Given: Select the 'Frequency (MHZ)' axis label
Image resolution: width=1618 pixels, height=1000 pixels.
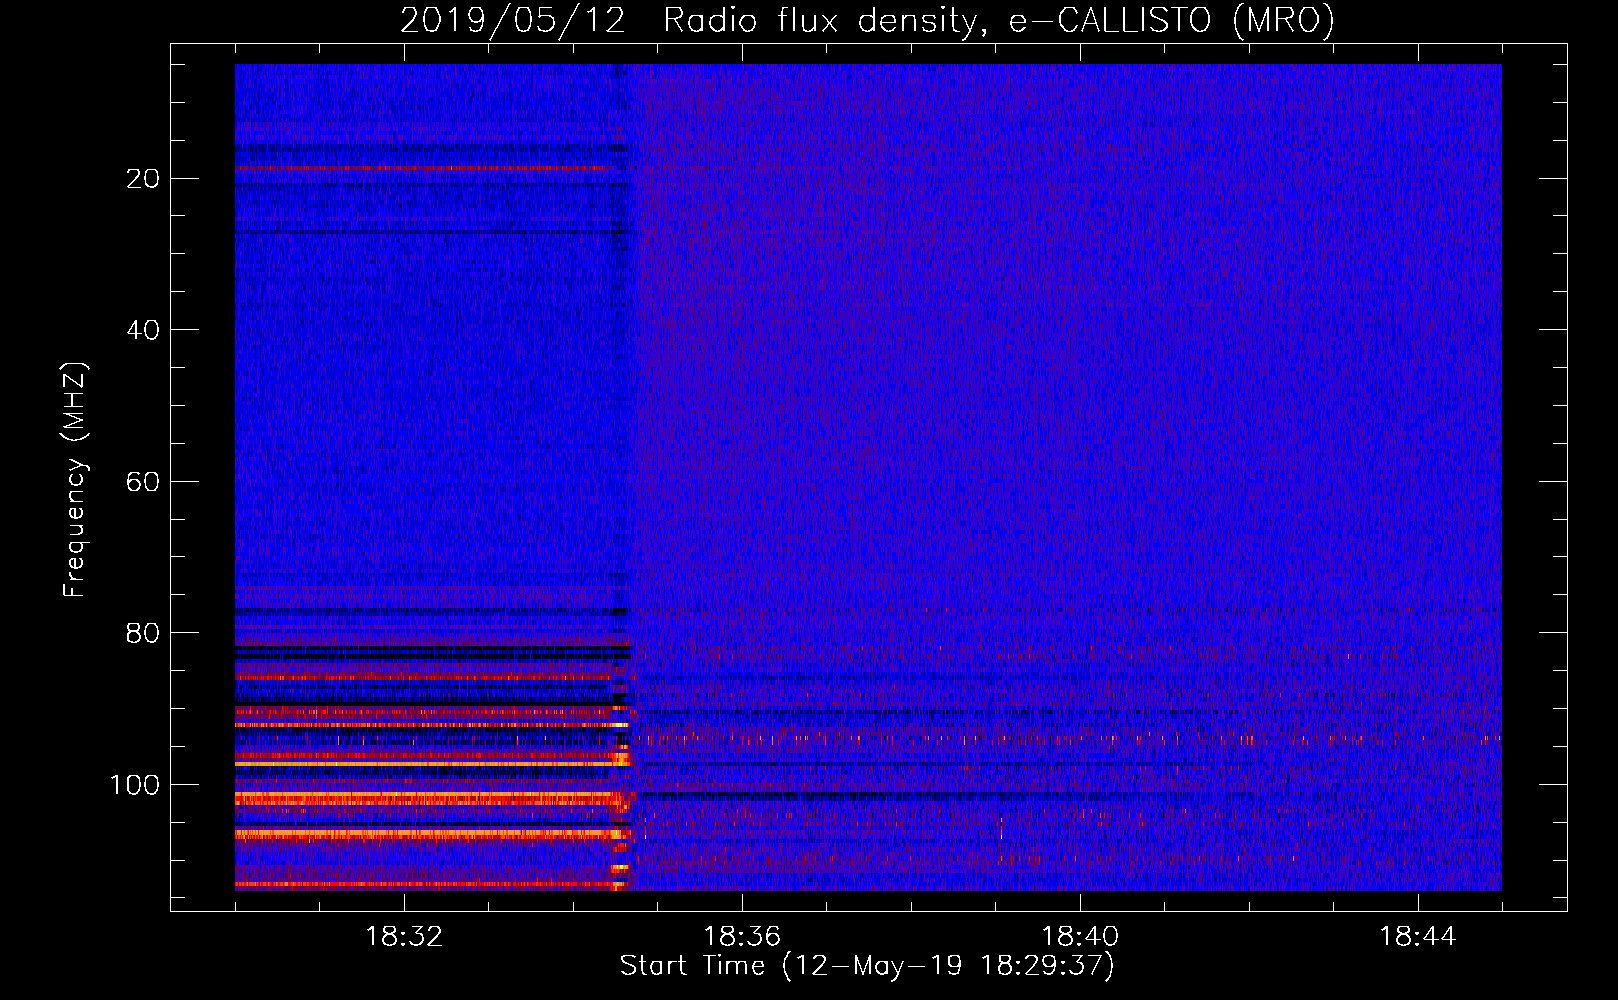Looking at the screenshot, I should [x=75, y=479].
